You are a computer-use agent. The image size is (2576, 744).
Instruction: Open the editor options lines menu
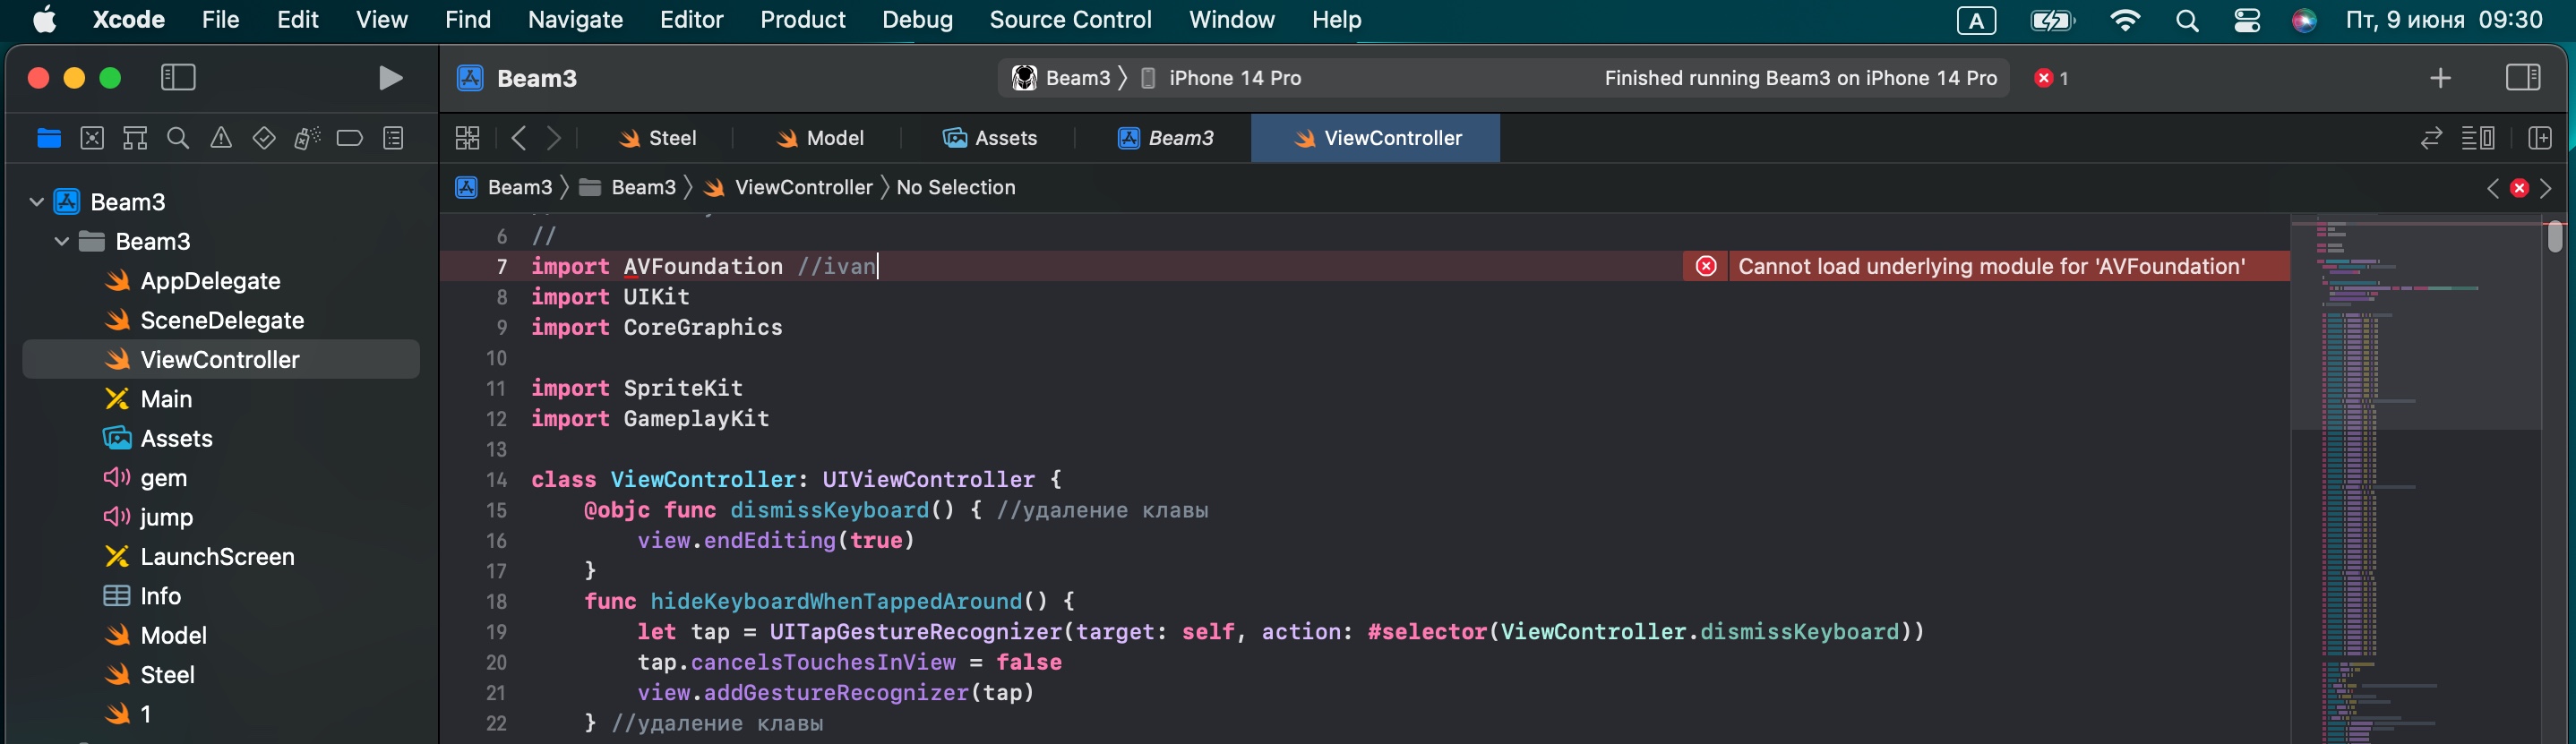[2478, 138]
